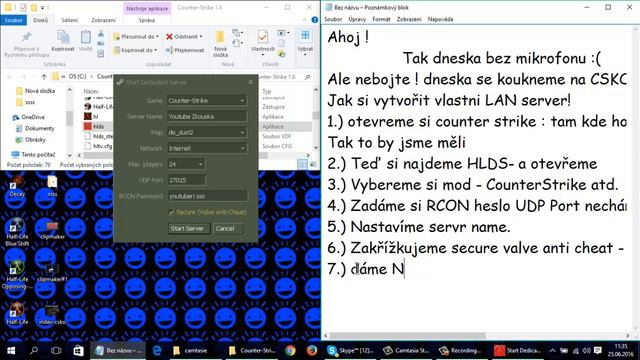Click the Kopírovat (Copy) icon in ribbon
Screen dimensions: 640x360
click(63, 38)
